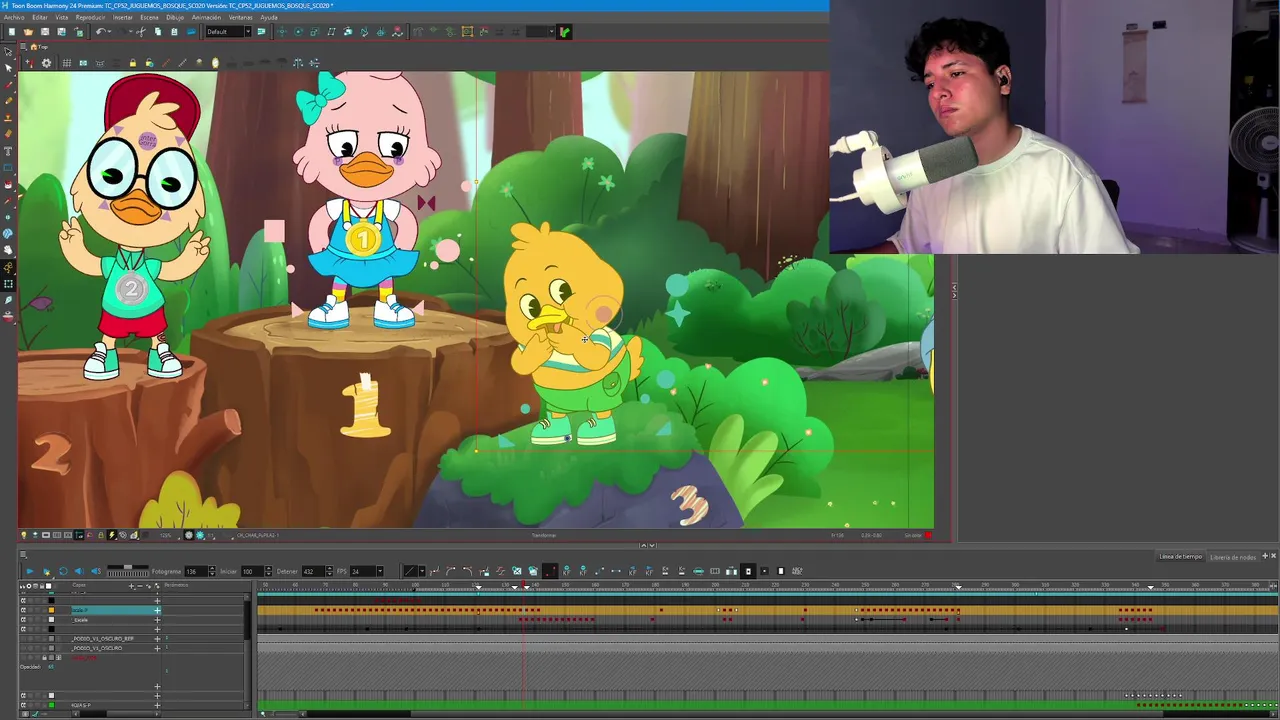Viewport: 1280px width, 720px height.
Task: Click the Paste clipboard icon
Action: tap(174, 32)
